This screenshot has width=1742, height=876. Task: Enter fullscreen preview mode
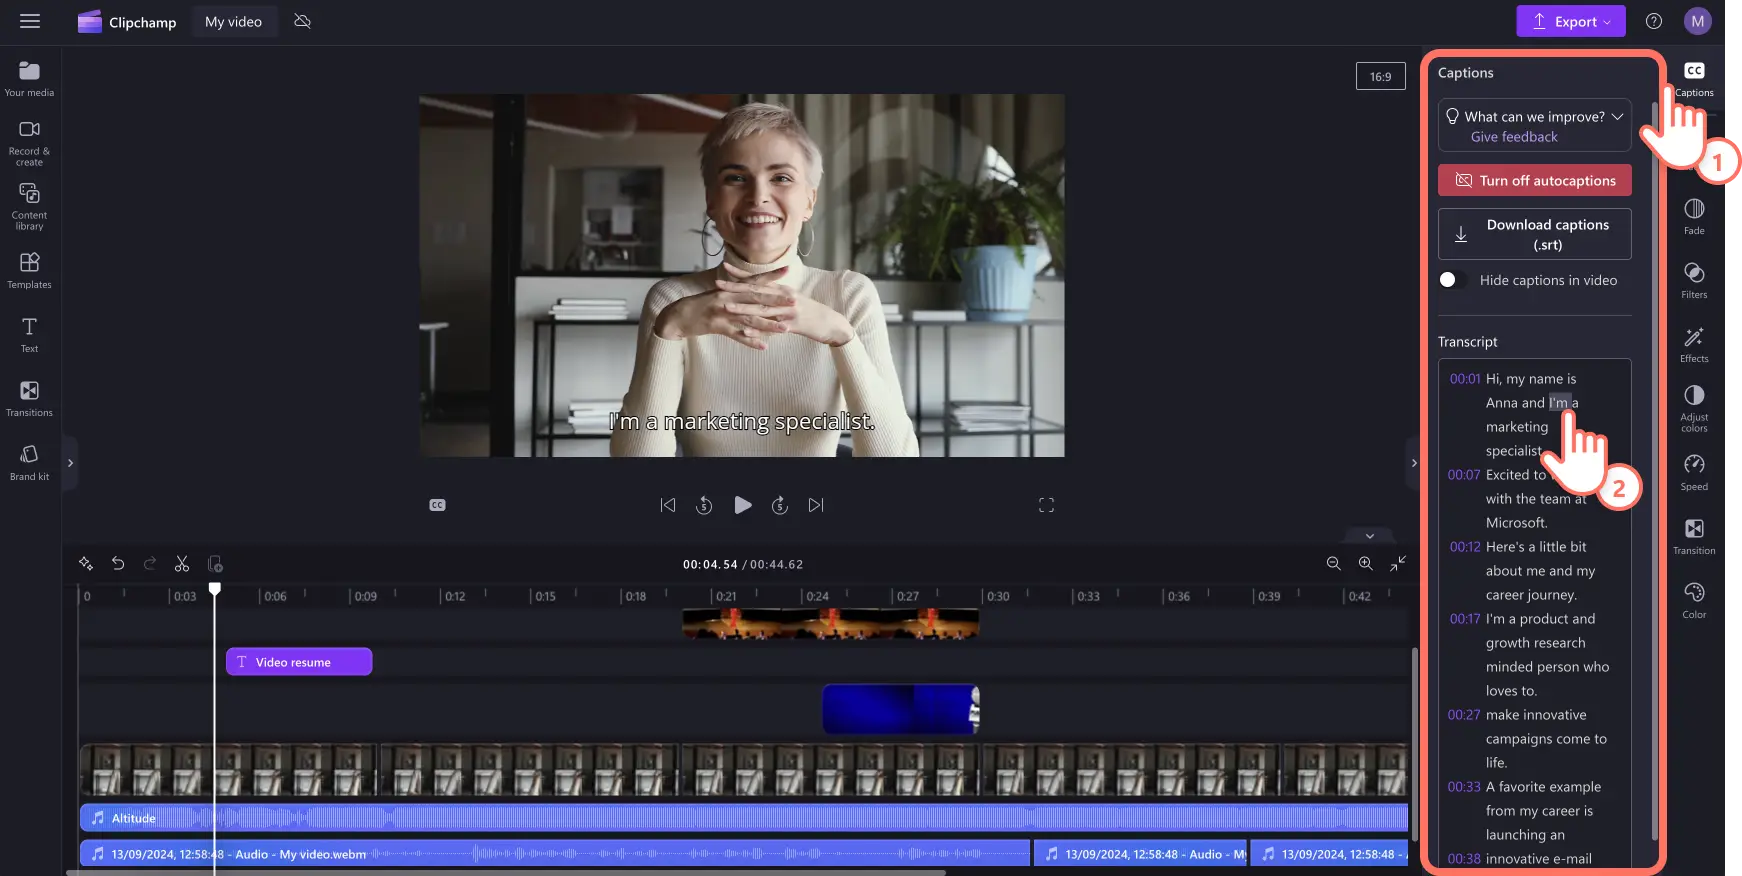point(1046,505)
